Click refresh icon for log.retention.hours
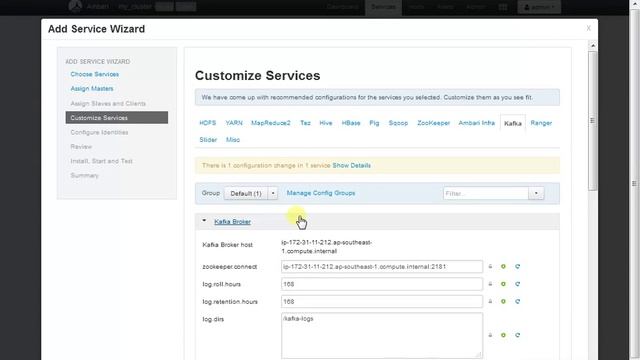640x360 pixels. point(518,302)
